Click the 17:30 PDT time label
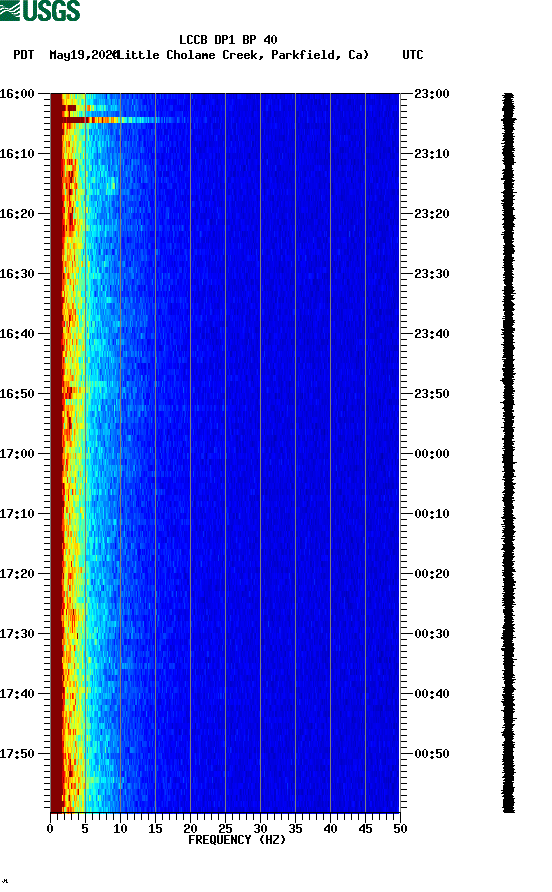This screenshot has height=892, width=552. 17,634
